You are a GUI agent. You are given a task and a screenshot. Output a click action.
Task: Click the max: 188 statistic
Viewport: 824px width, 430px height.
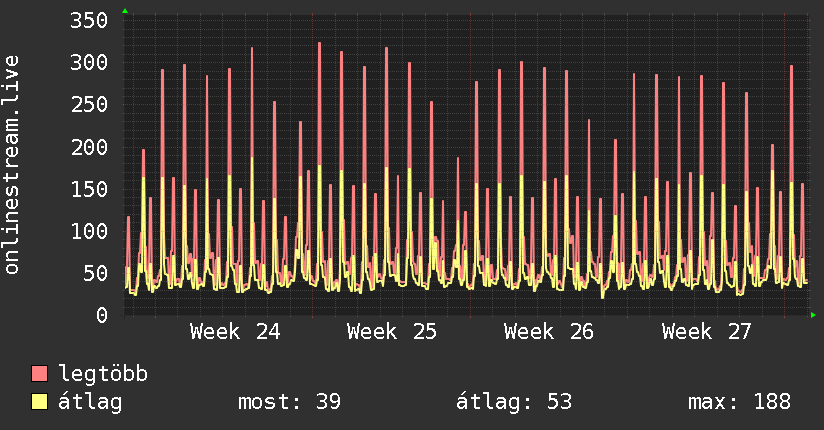tap(739, 402)
